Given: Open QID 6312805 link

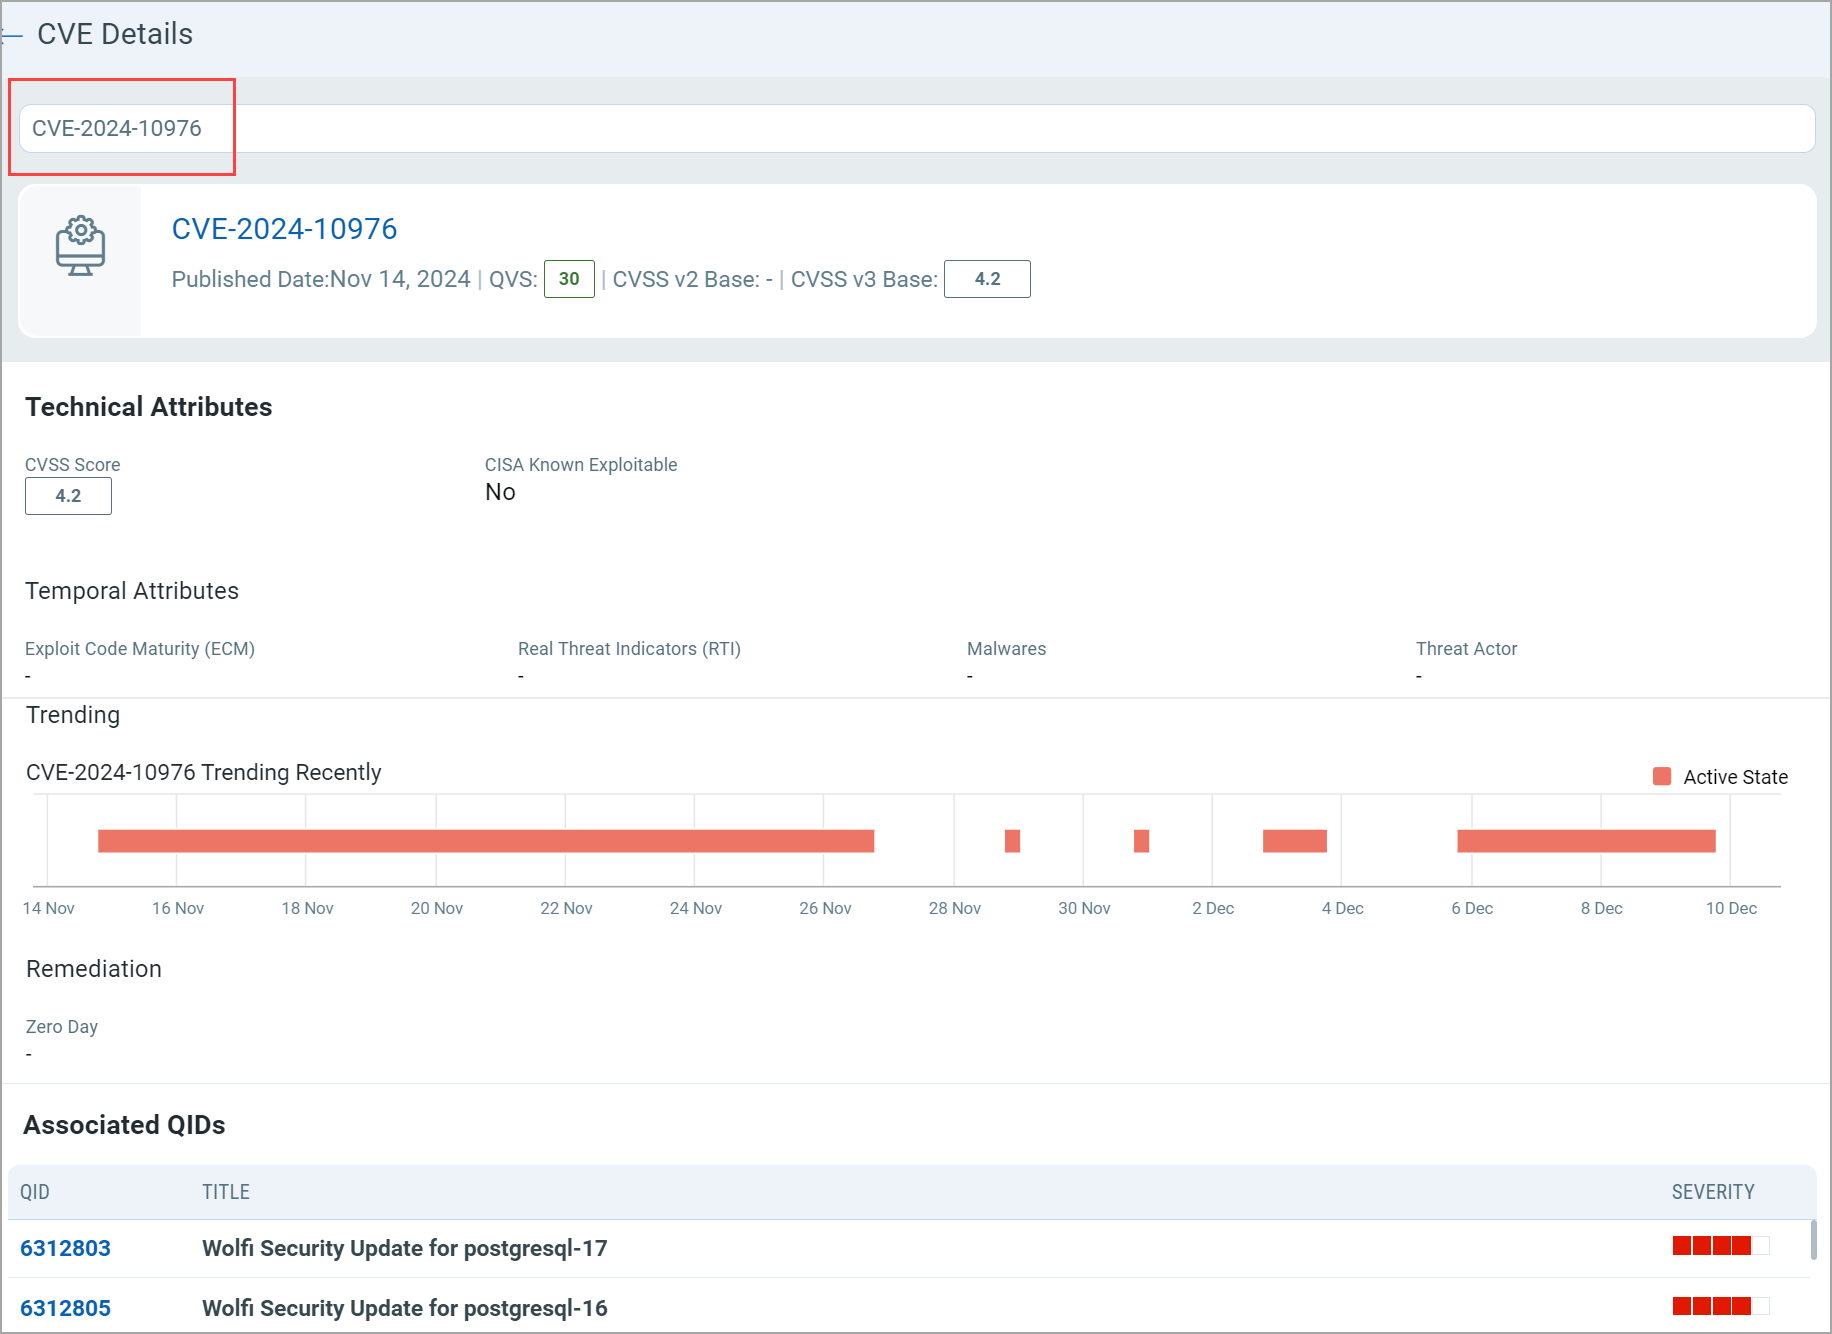Looking at the screenshot, I should pyautogui.click(x=65, y=1308).
